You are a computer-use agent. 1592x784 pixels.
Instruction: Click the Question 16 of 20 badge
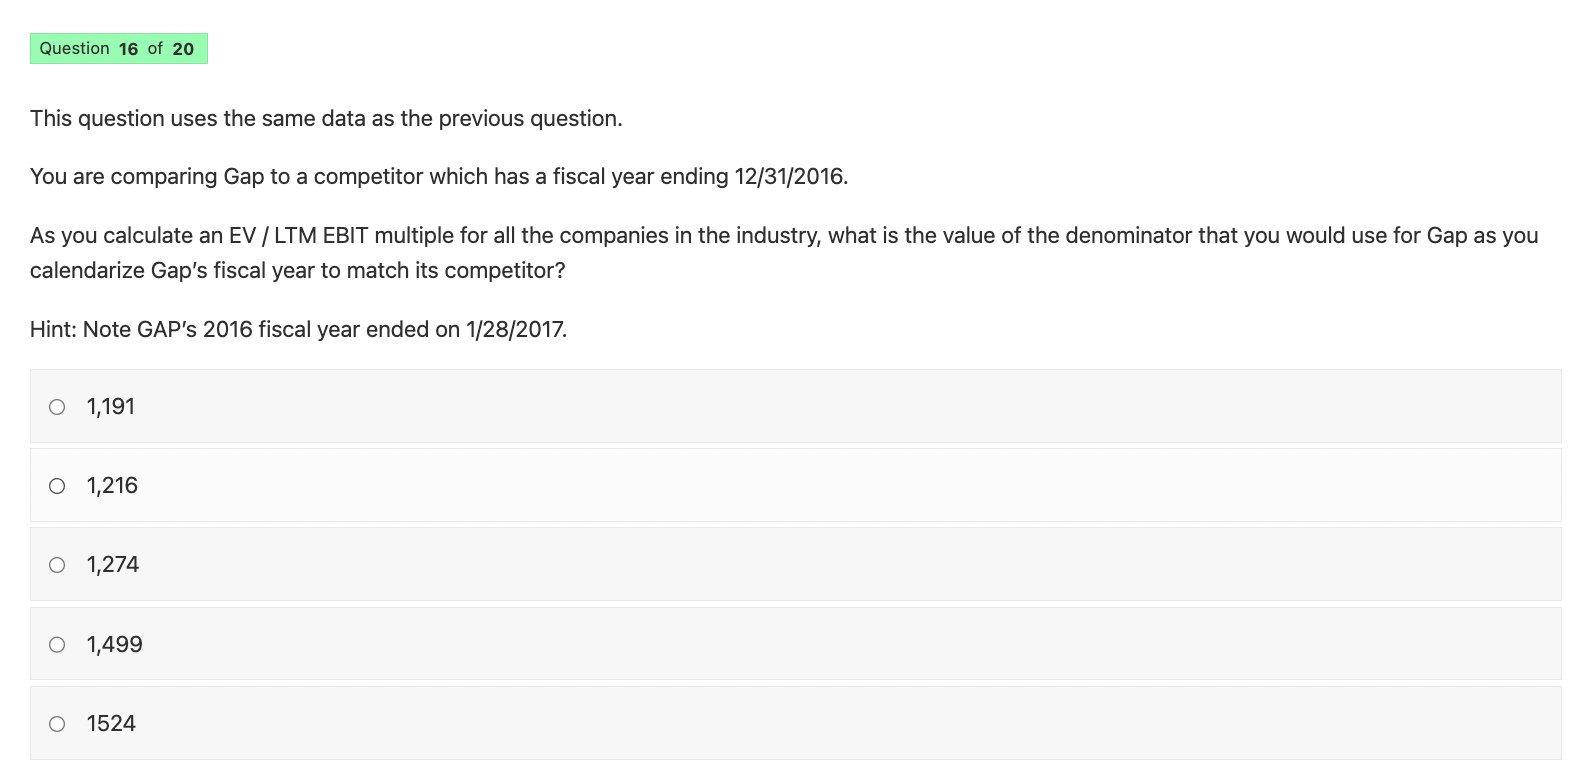tap(118, 48)
